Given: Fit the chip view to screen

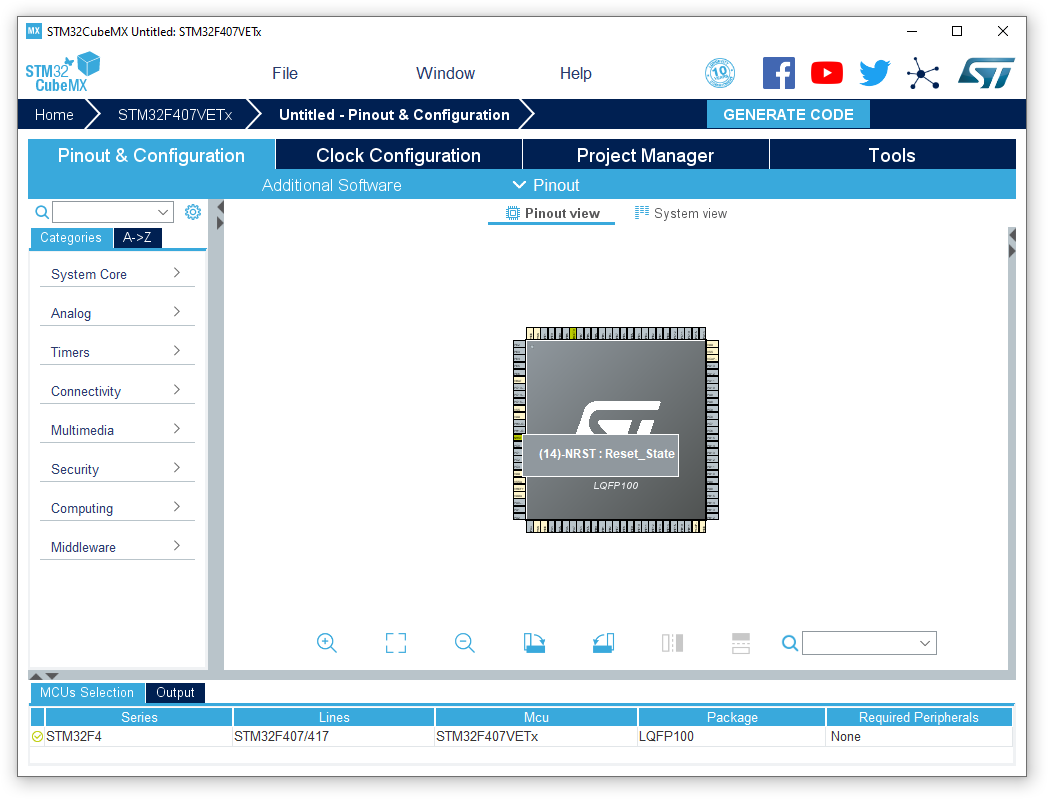Looking at the screenshot, I should point(396,643).
